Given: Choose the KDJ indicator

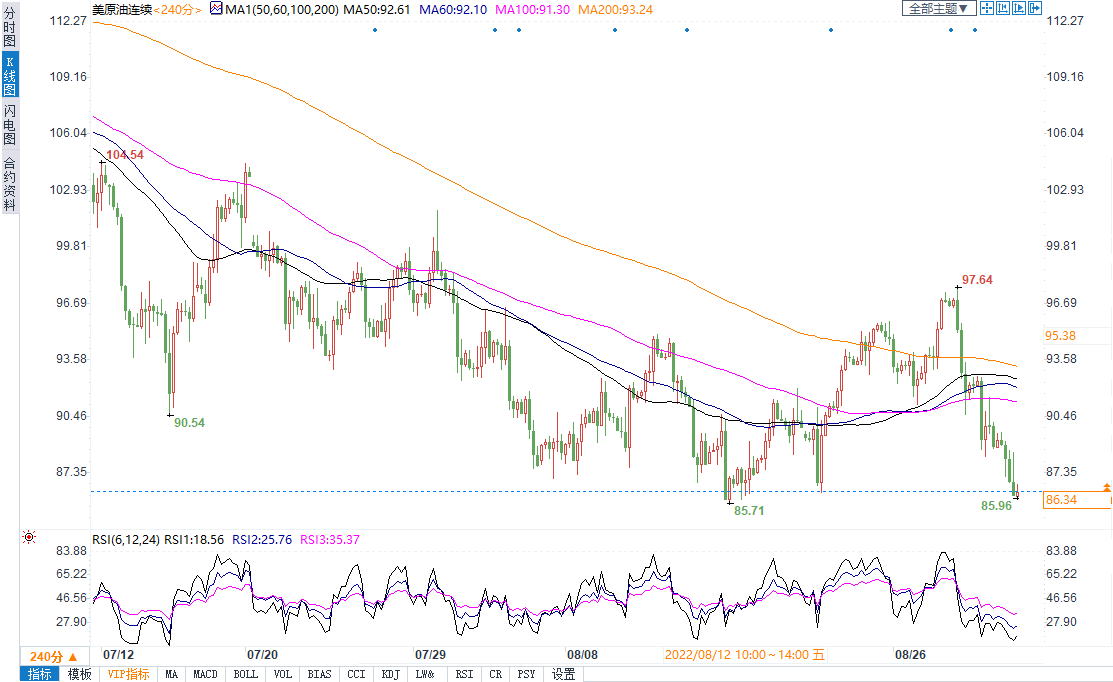Looking at the screenshot, I should coord(390,674).
